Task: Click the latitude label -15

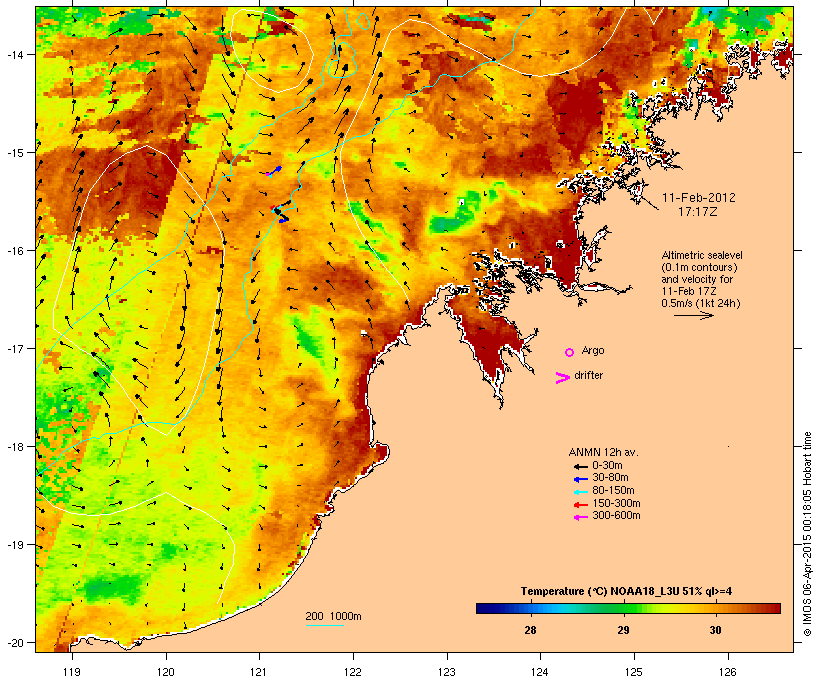Action: pyautogui.click(x=14, y=153)
